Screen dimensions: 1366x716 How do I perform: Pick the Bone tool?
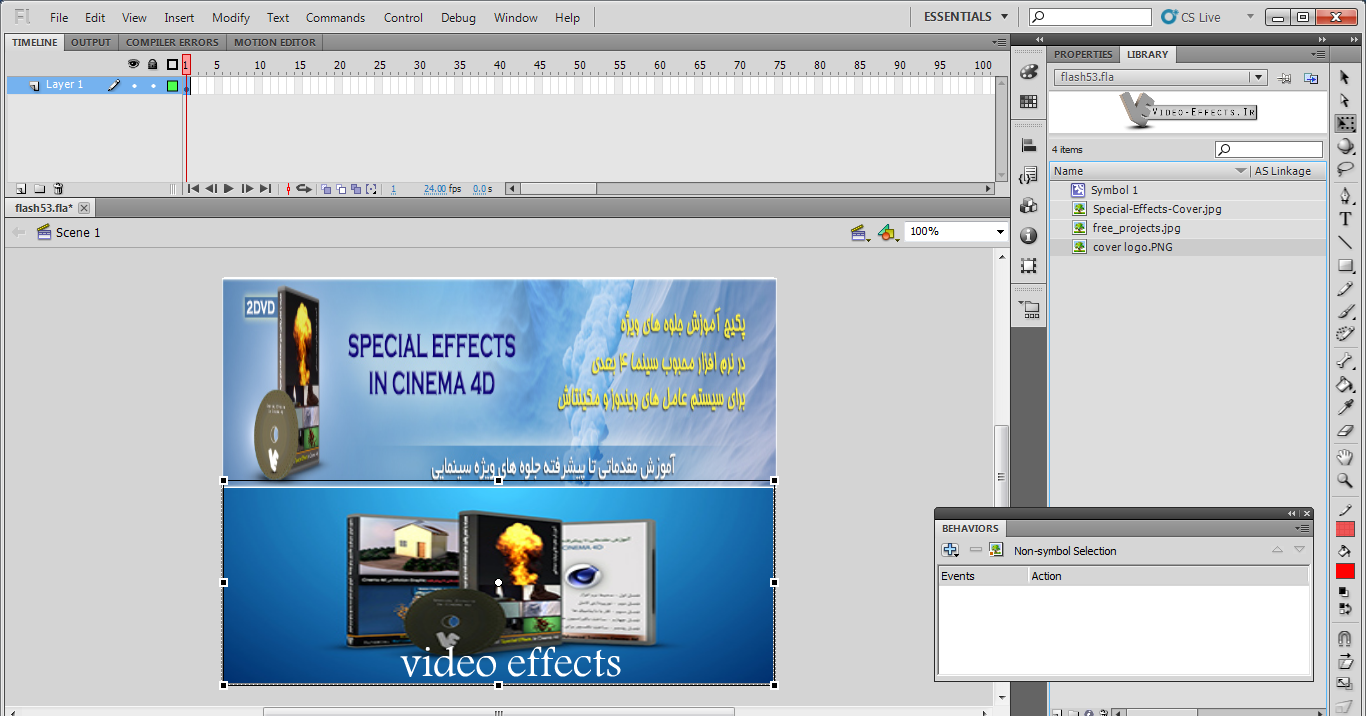pos(1345,361)
